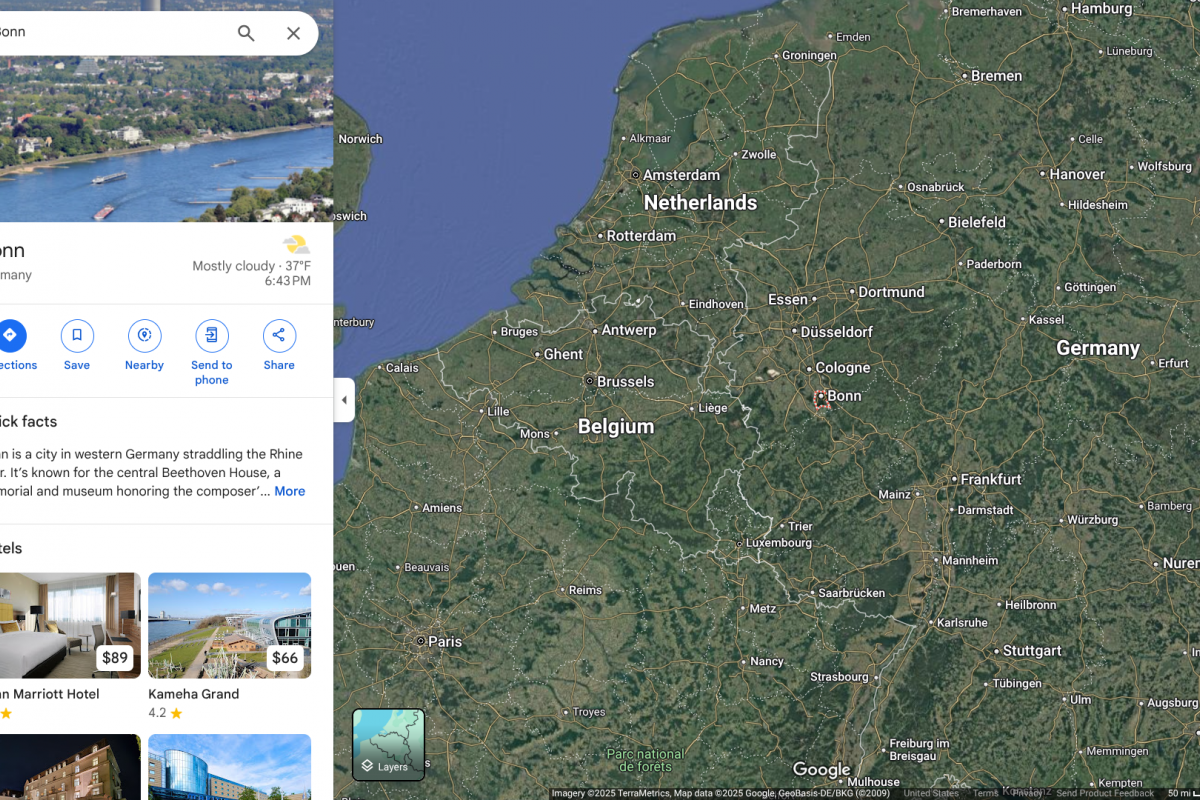The height and width of the screenshot is (800, 1200).
Task: Open the Kameha Grand $66 thumbnail
Action: pos(229,625)
